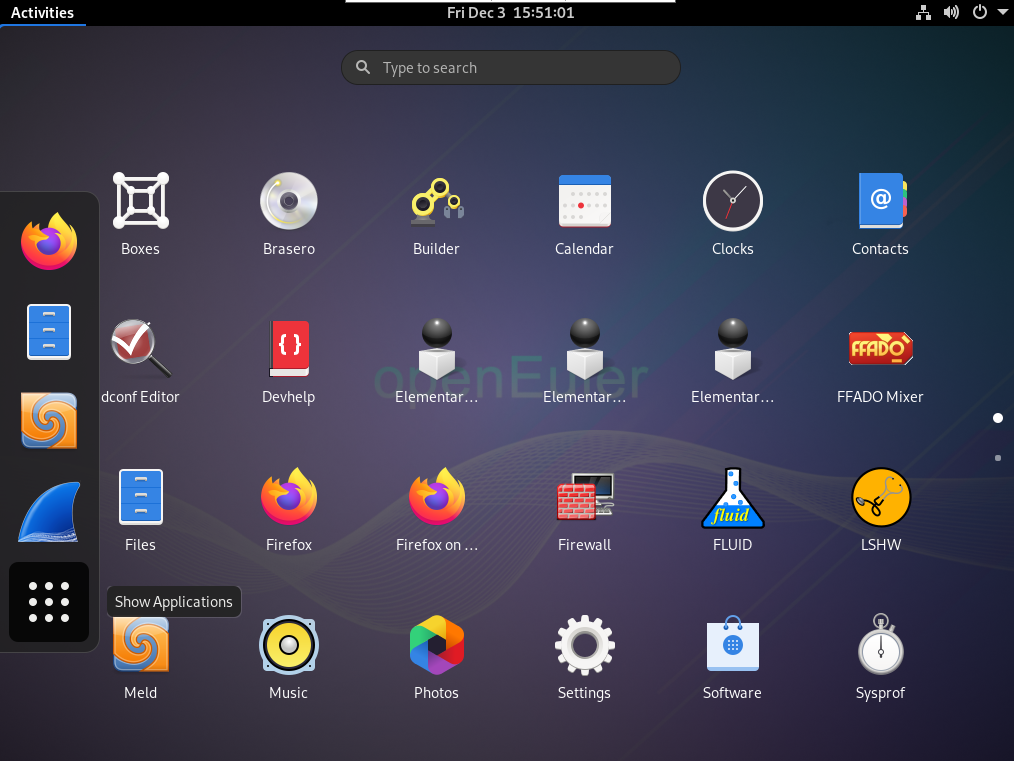Select the first page indicator dot
Image resolution: width=1014 pixels, height=761 pixels.
coord(998,418)
